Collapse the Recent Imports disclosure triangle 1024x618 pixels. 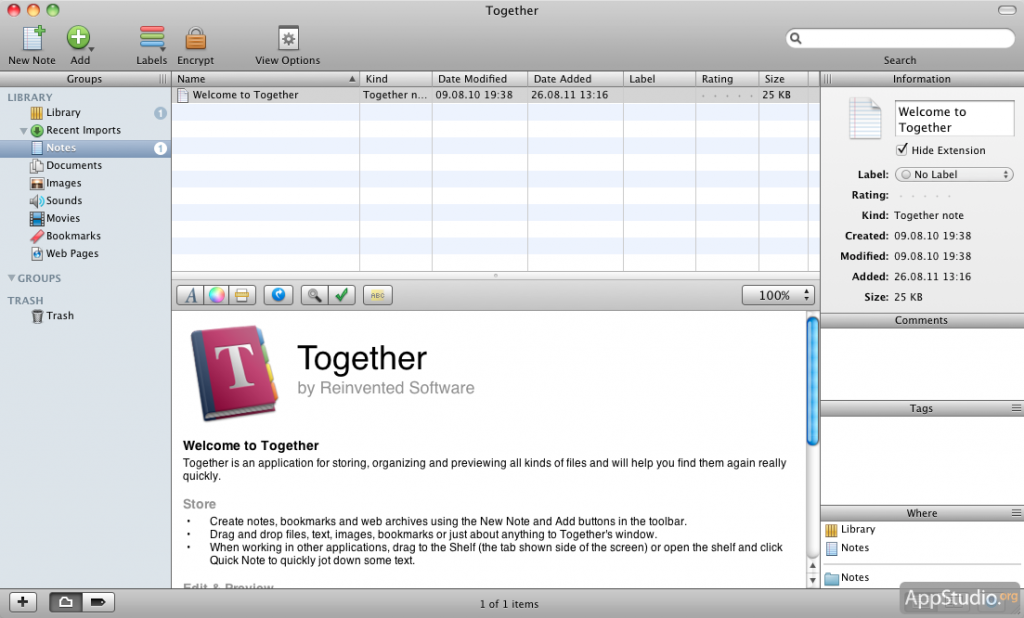pos(24,131)
